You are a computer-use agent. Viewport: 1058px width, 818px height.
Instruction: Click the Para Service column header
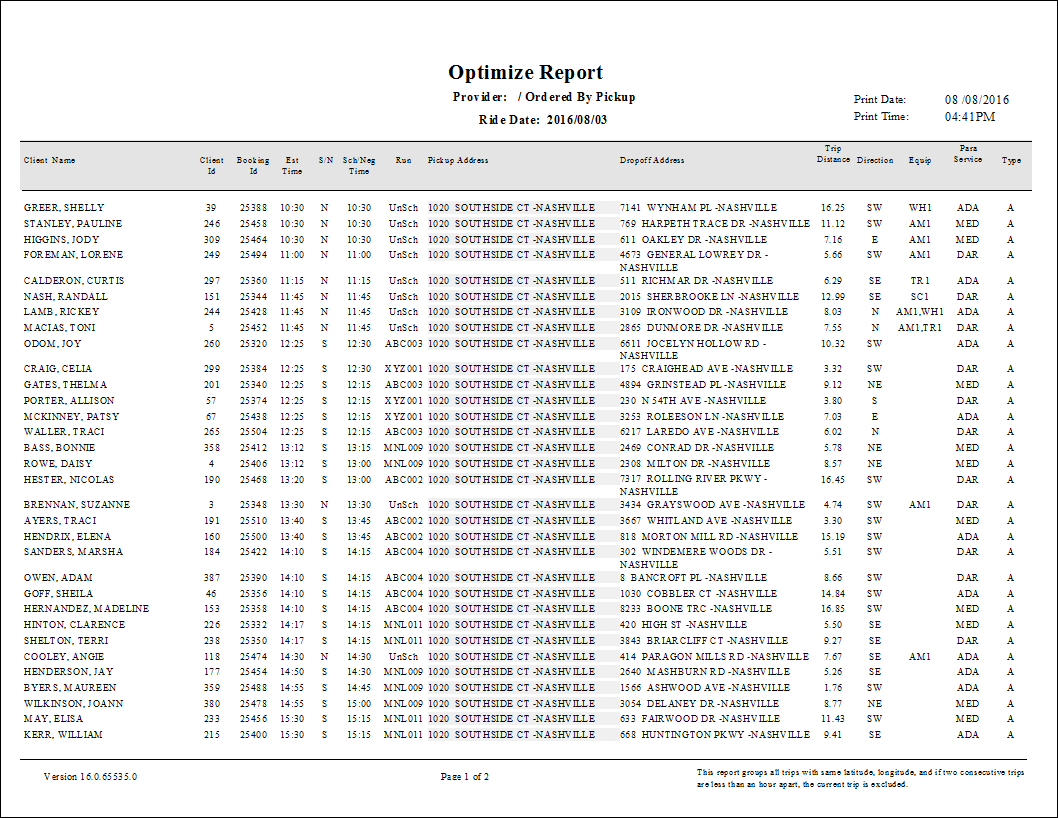click(x=967, y=160)
